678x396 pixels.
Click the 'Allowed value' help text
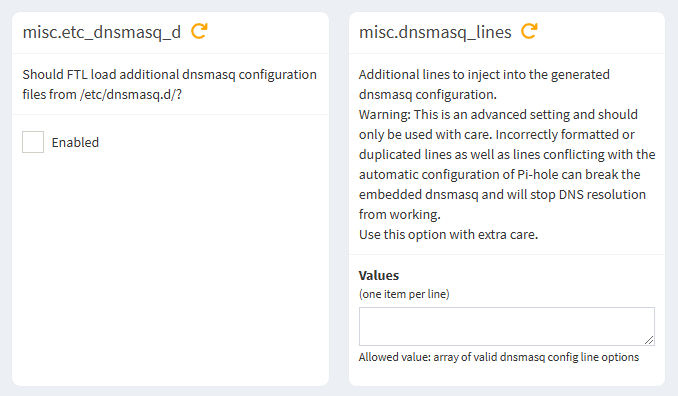pos(499,357)
